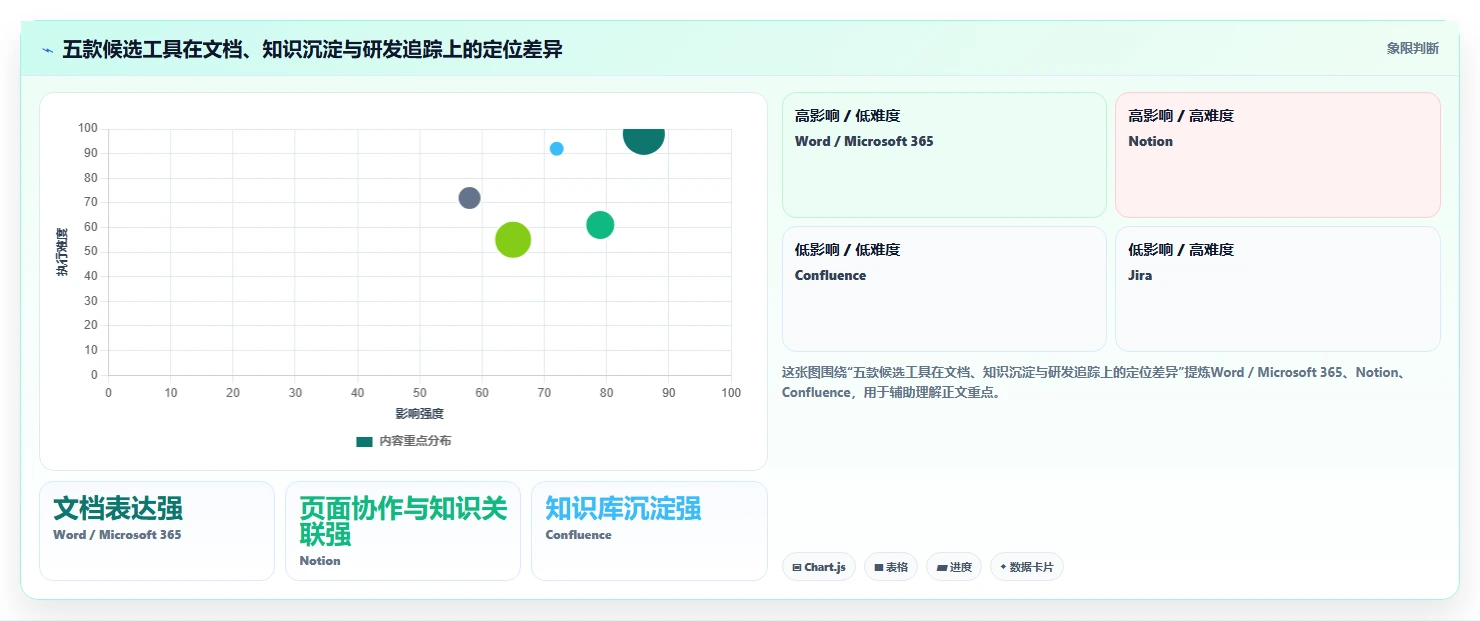Click the lightning icon beside the header title

pos(47,50)
